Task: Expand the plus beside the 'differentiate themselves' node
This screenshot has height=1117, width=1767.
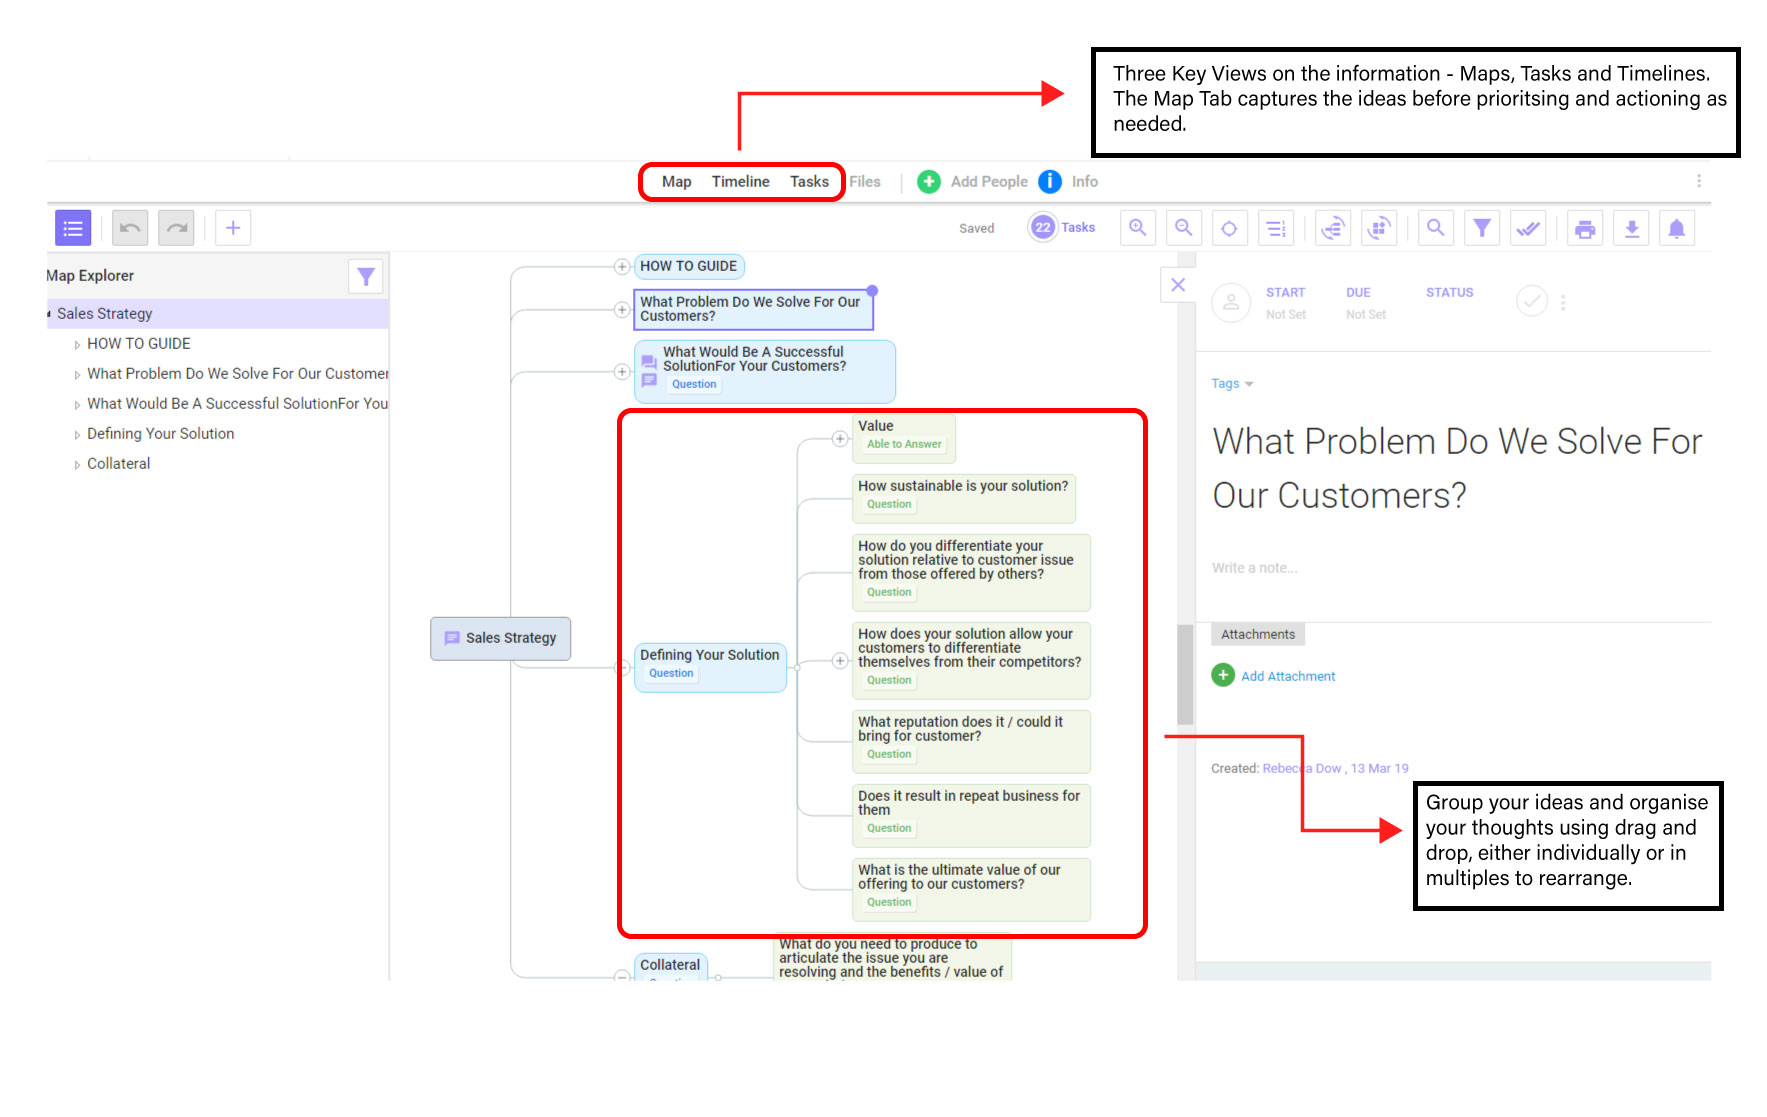Action: tap(840, 660)
